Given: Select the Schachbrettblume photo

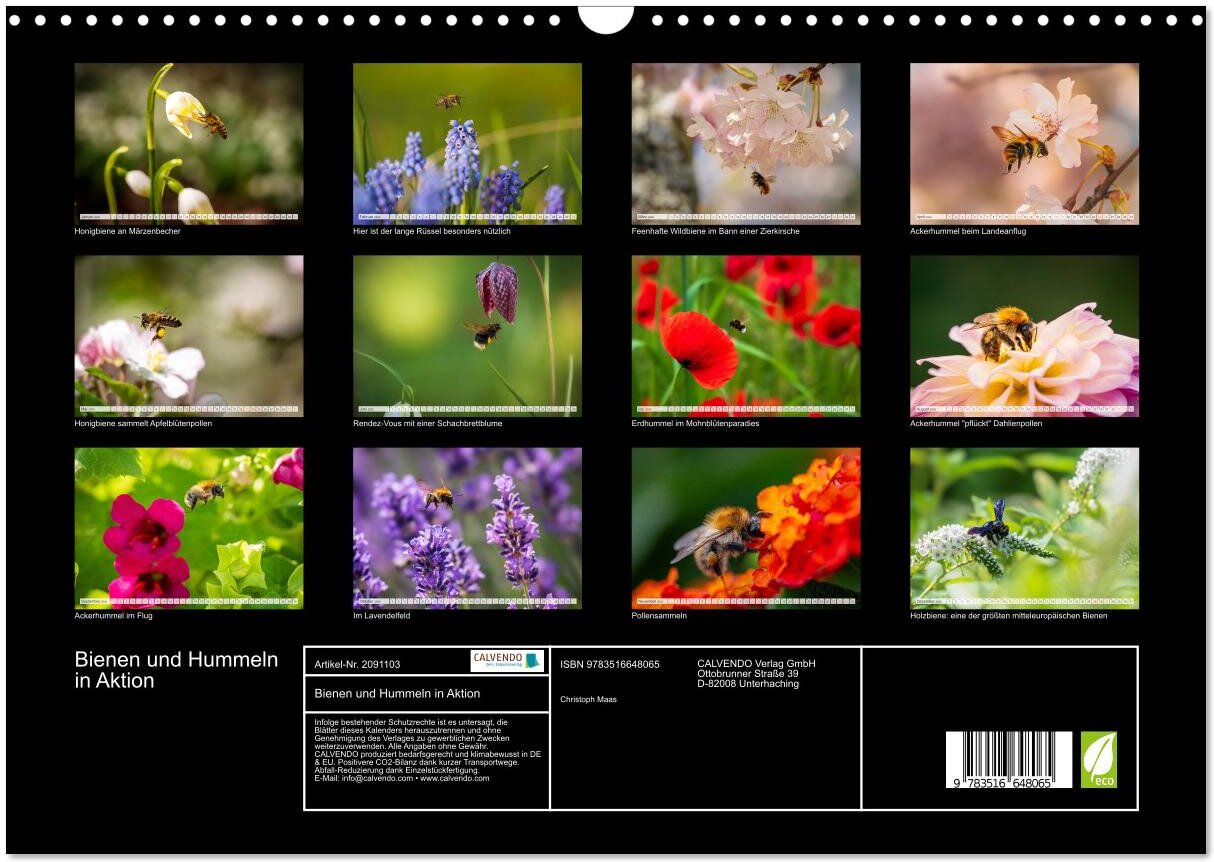Looking at the screenshot, I should (467, 335).
